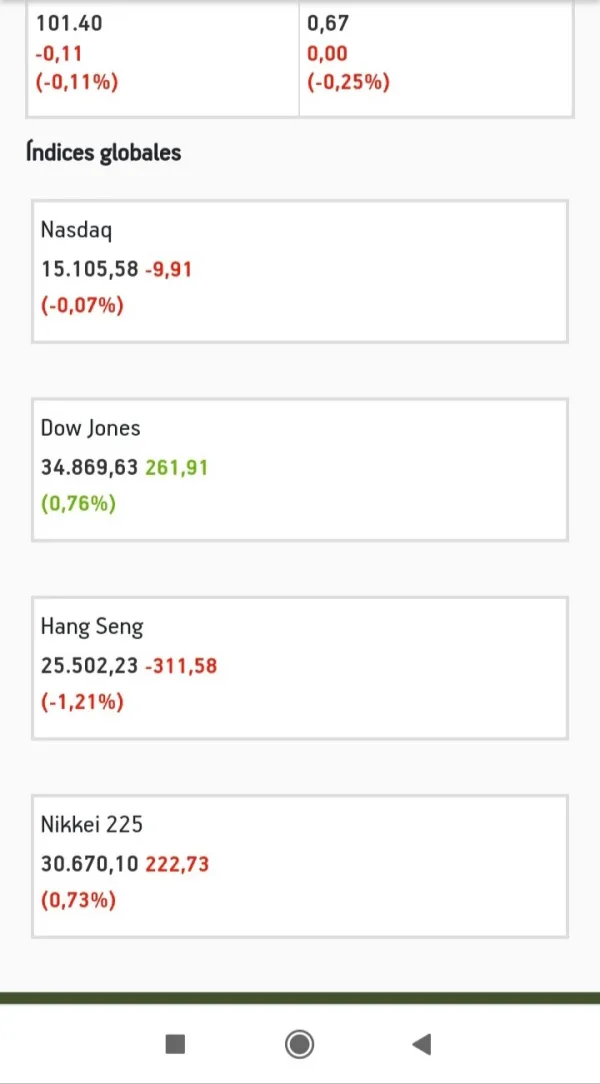
Task: Click the 0,67 quote value at top
Action: (328, 23)
